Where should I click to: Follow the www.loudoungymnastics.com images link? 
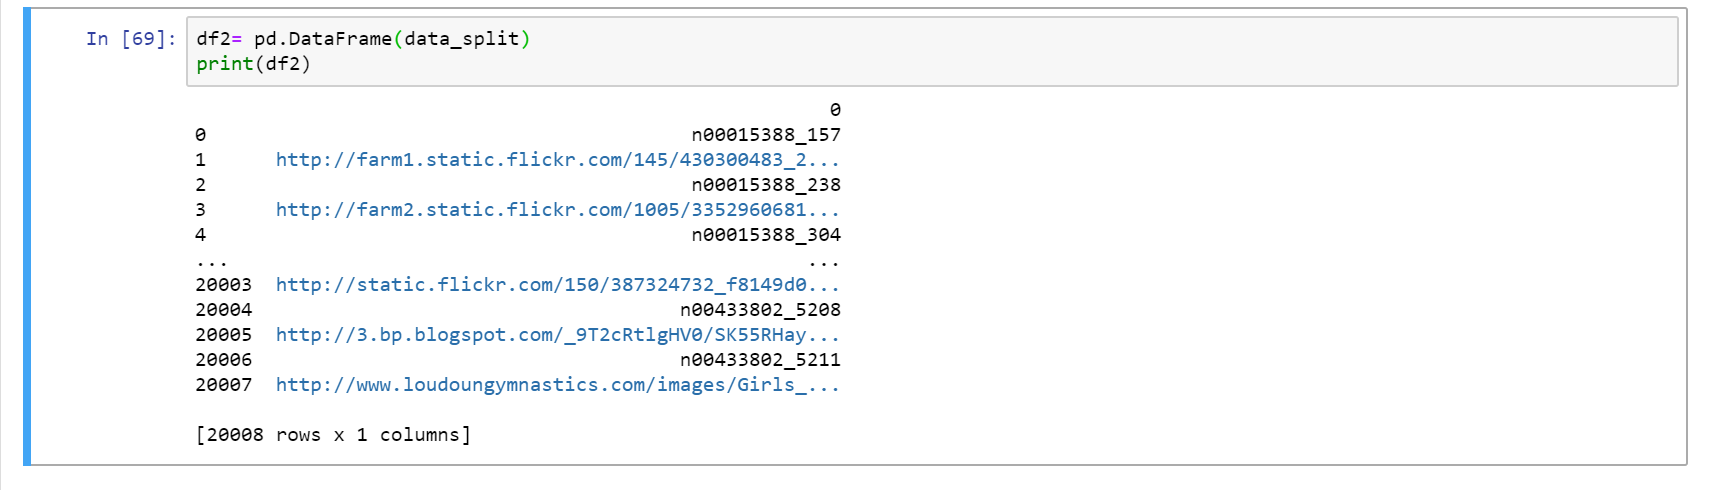(x=558, y=385)
